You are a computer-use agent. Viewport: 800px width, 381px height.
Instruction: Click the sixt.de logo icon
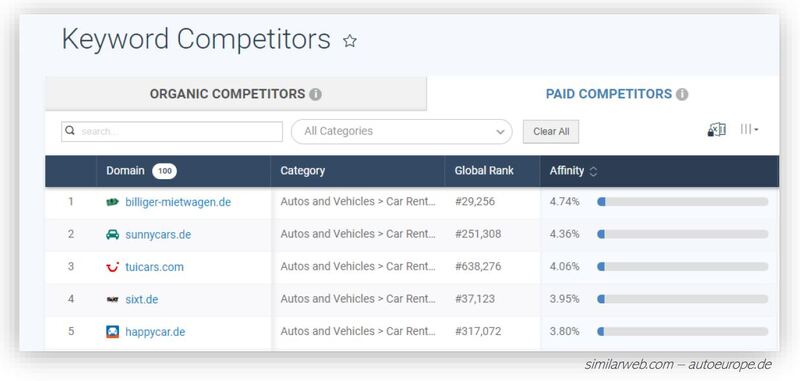click(112, 299)
